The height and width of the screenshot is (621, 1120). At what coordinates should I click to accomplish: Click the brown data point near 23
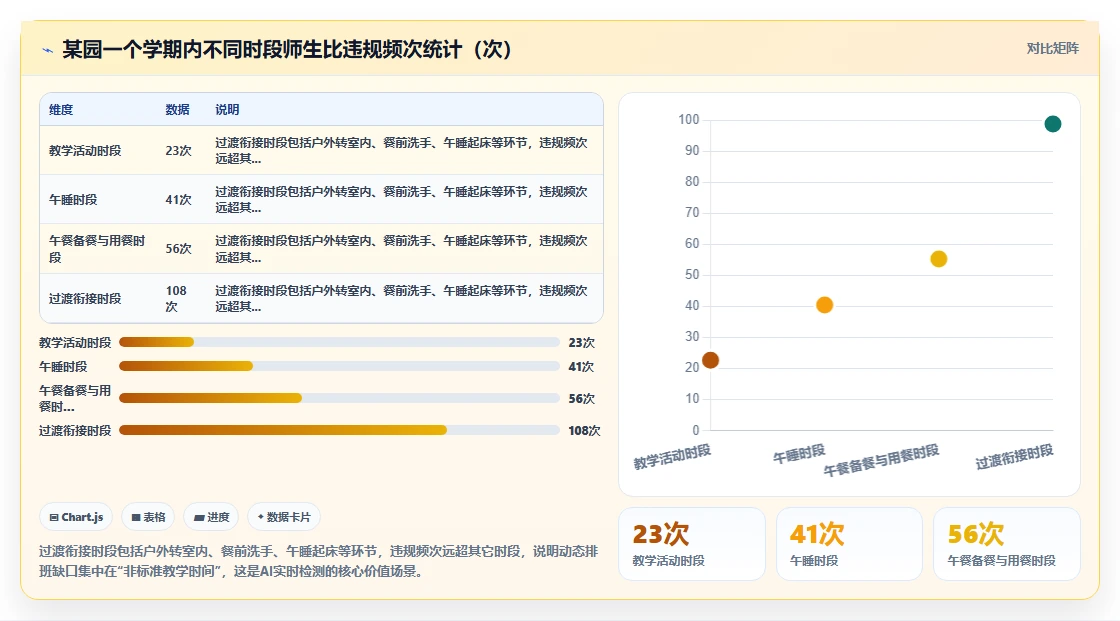tap(710, 360)
